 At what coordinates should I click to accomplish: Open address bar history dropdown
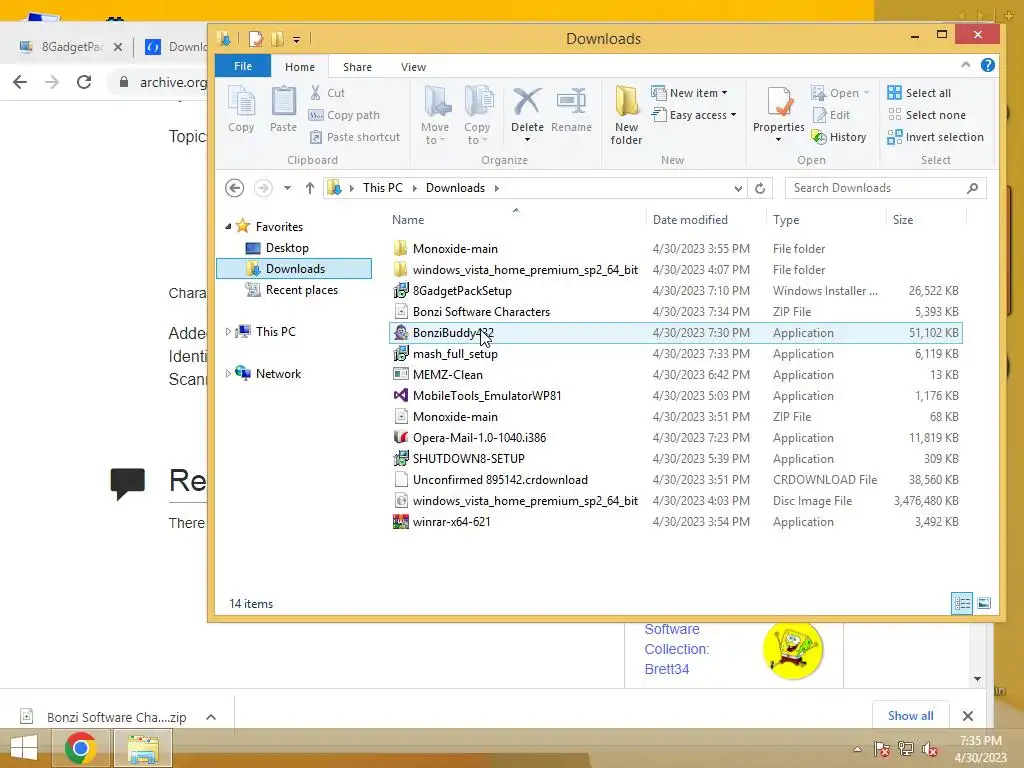[x=738, y=188]
